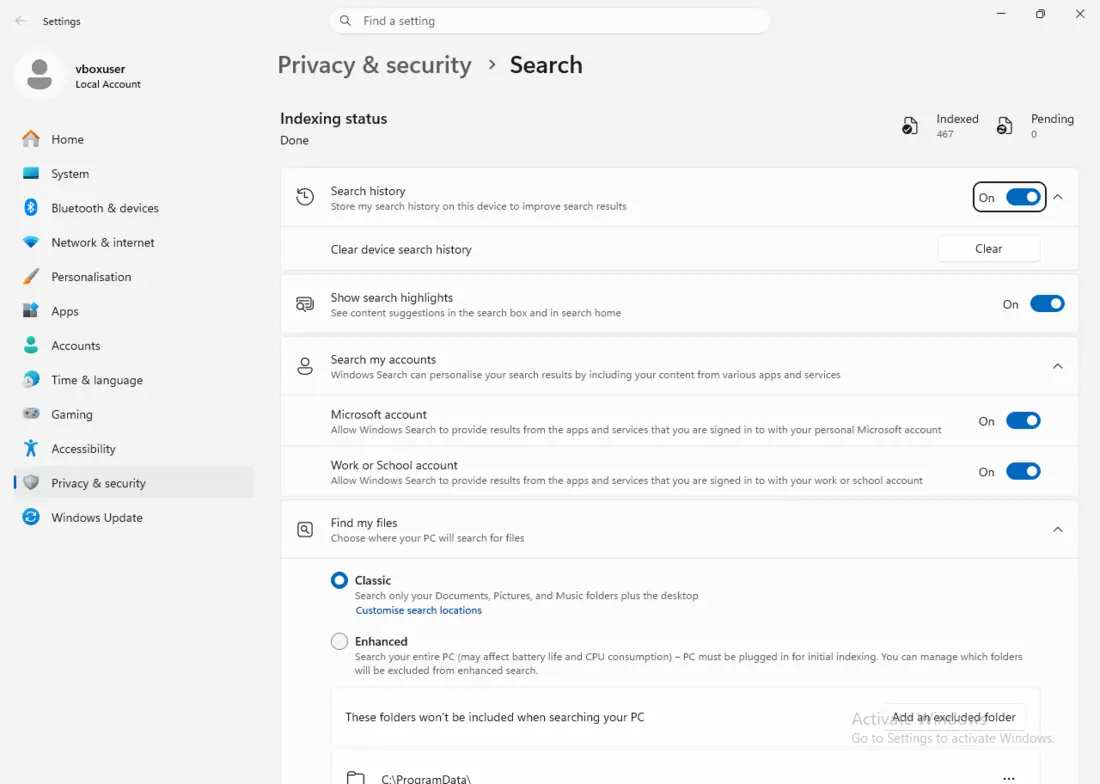1100x784 pixels.
Task: Click the Apps icon in sidebar
Action: [x=31, y=311]
